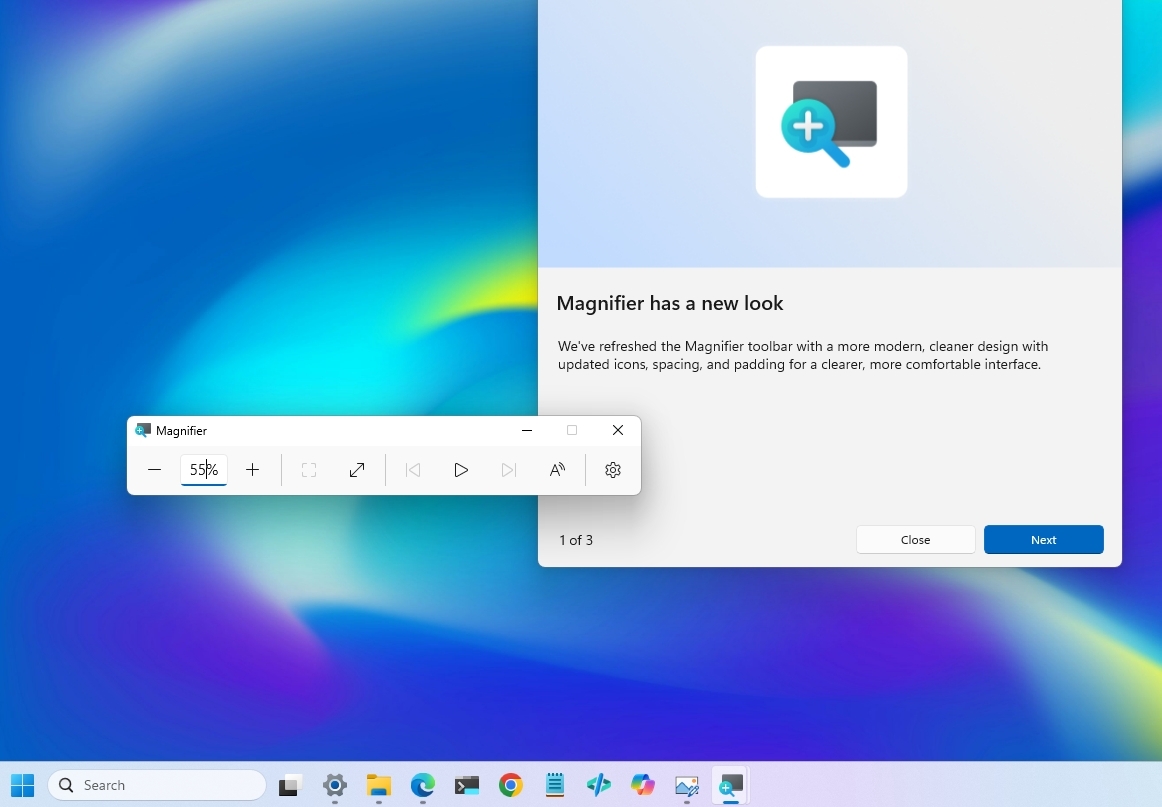Select the Magnifier icon in the taskbar
The image size is (1162, 807).
coord(731,786)
